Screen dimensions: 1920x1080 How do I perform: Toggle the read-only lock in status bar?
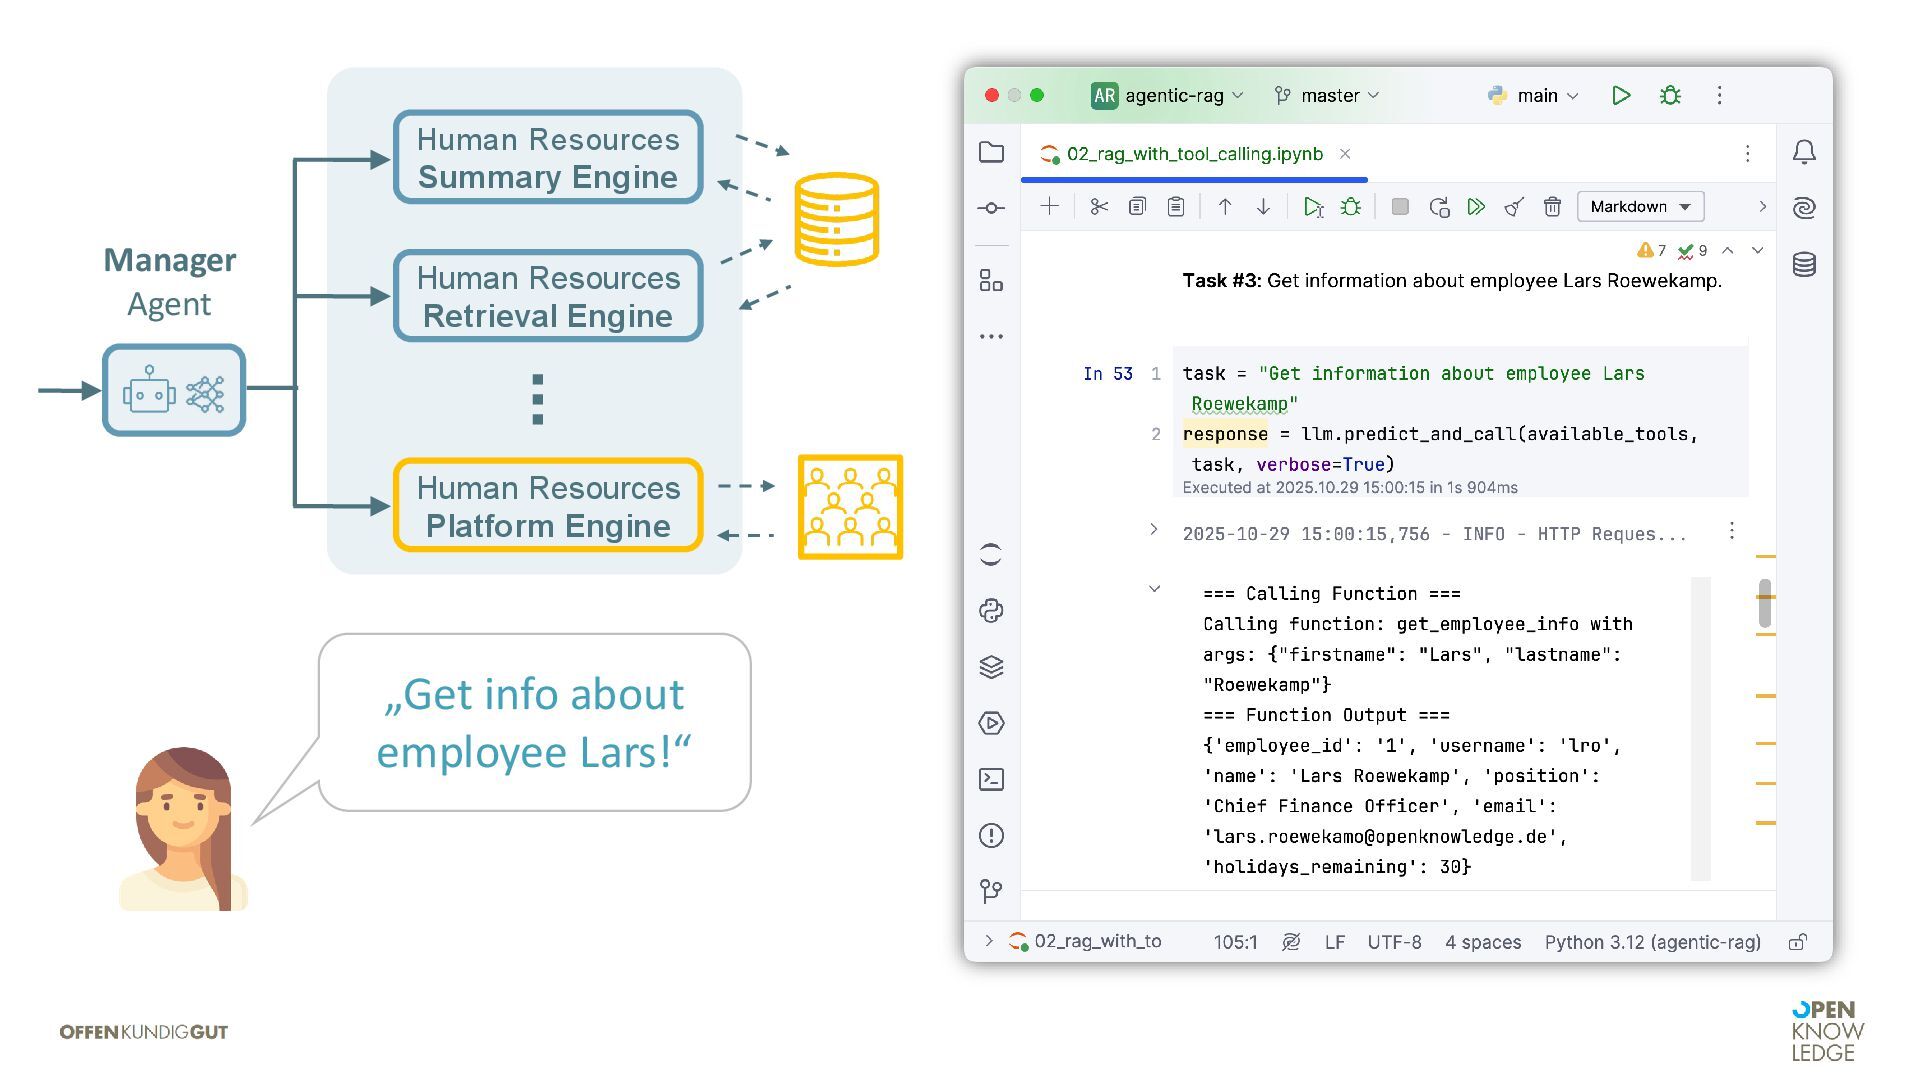(x=1797, y=942)
